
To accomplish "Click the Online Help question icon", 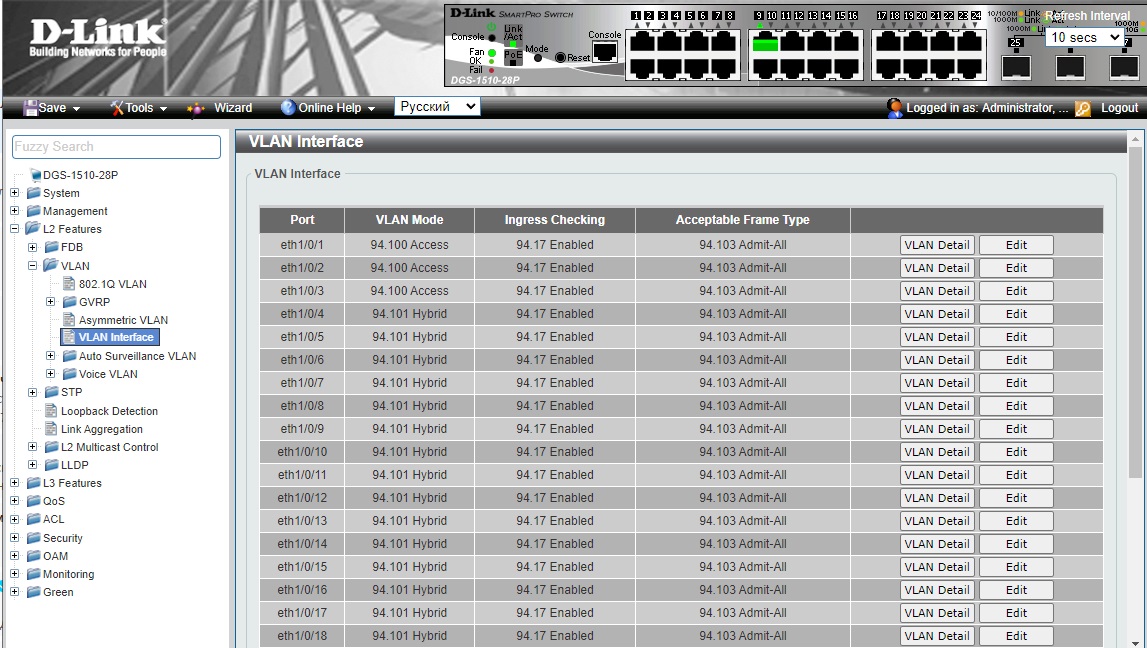I will [288, 108].
